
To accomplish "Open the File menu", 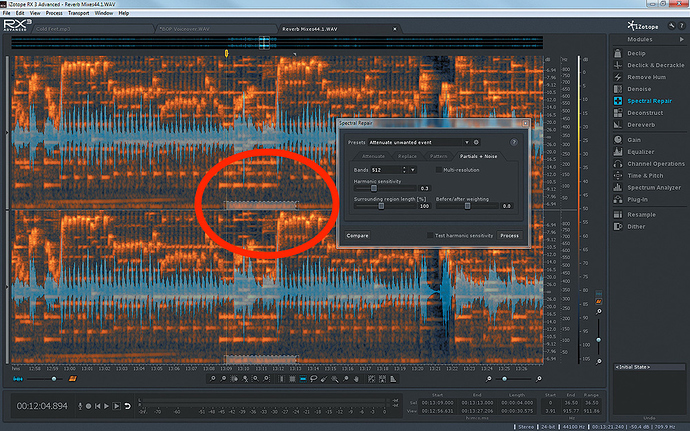I will (x=7, y=13).
